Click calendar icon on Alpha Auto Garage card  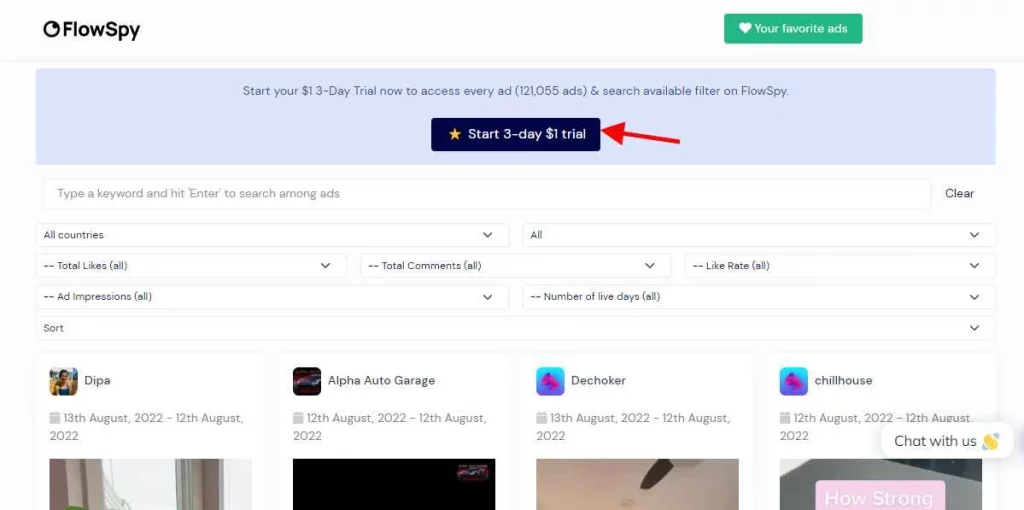(x=298, y=418)
